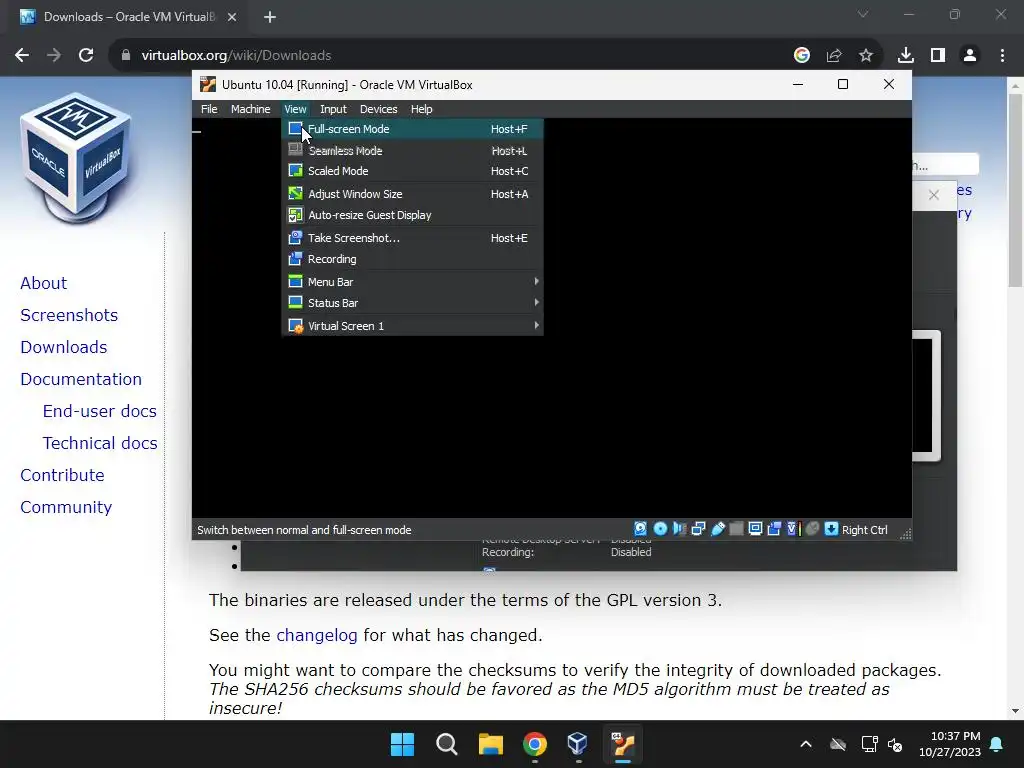Click the share page icon in address bar

(x=834, y=56)
